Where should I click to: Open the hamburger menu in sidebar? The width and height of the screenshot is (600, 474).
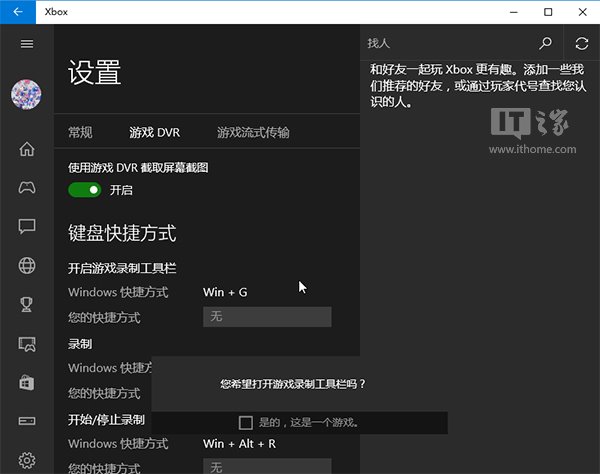pos(27,44)
